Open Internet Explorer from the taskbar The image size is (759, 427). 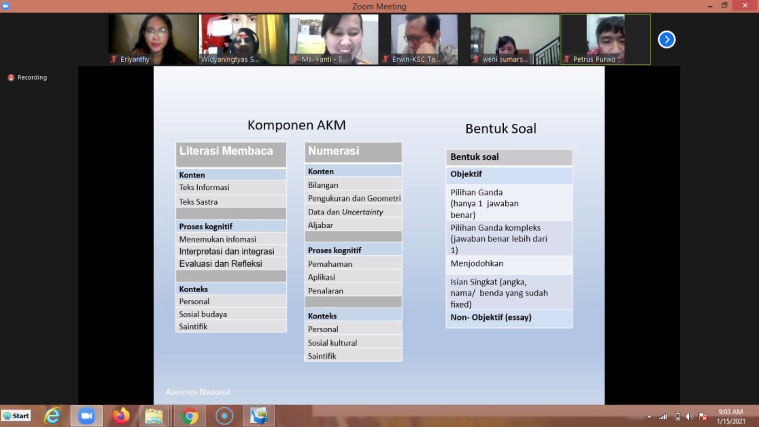coord(52,415)
